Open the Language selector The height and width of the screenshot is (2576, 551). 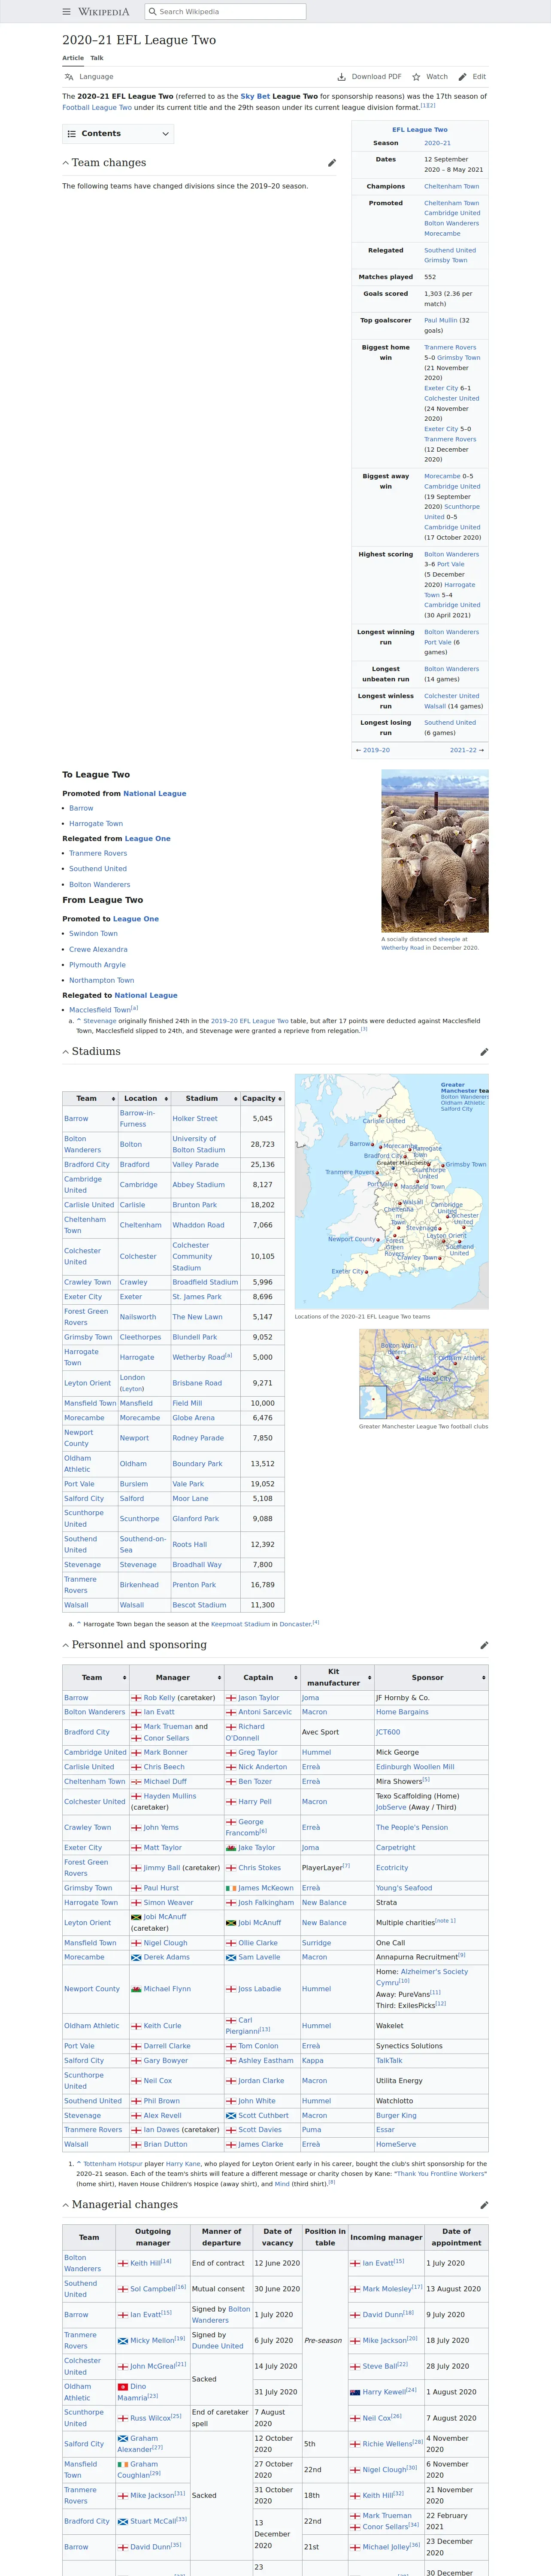click(89, 77)
